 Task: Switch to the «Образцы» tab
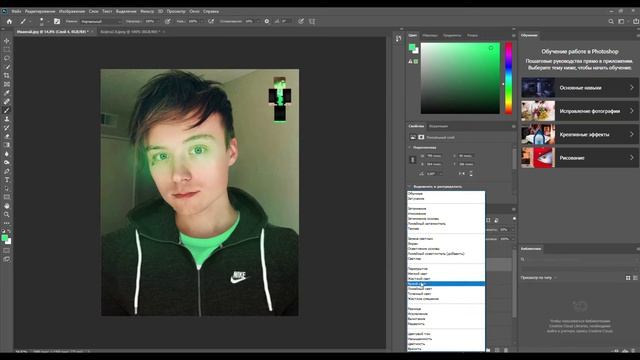pos(430,36)
